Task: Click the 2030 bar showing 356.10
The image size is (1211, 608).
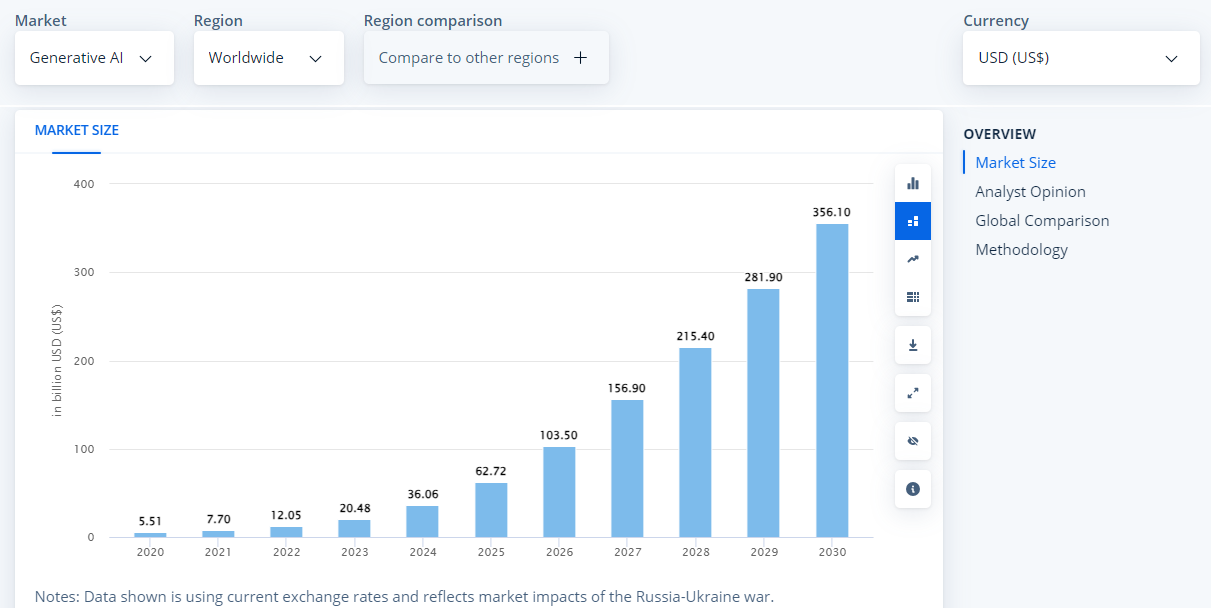Action: pos(832,380)
